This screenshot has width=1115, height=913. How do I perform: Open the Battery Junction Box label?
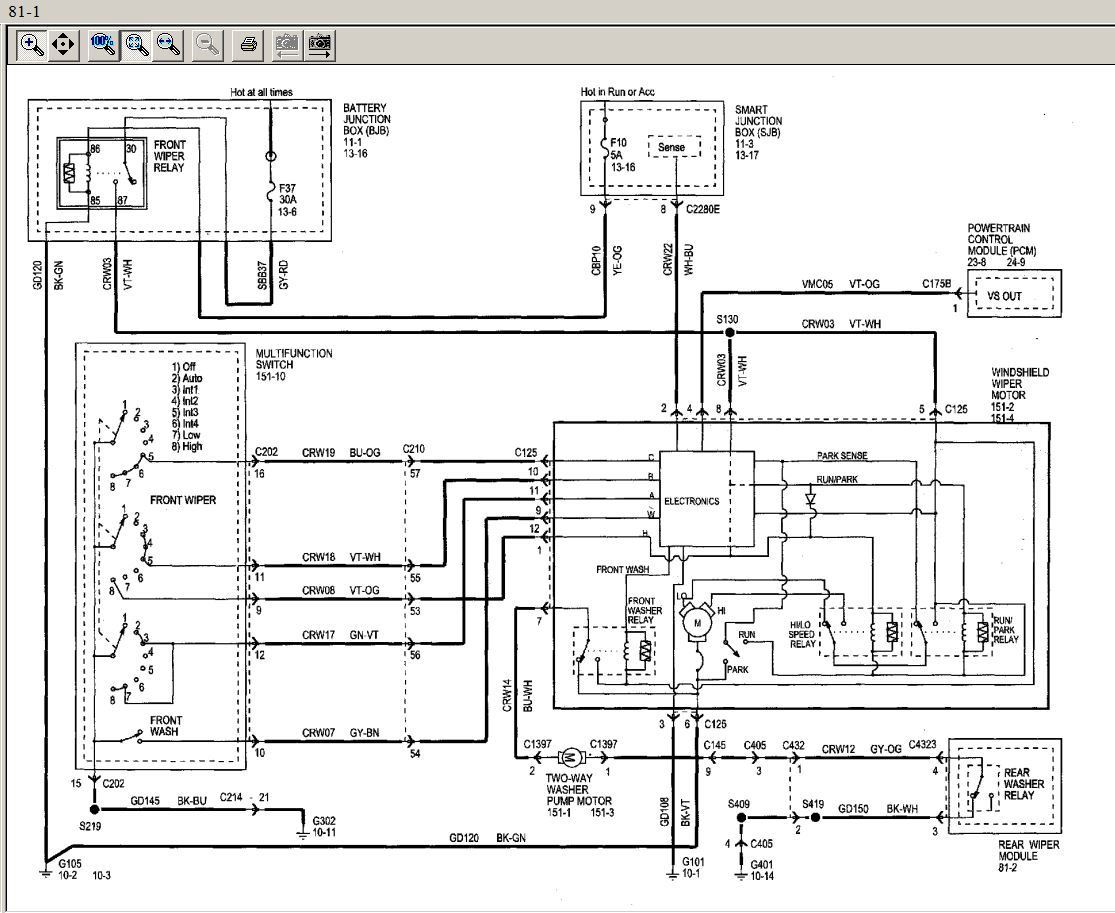click(x=367, y=130)
